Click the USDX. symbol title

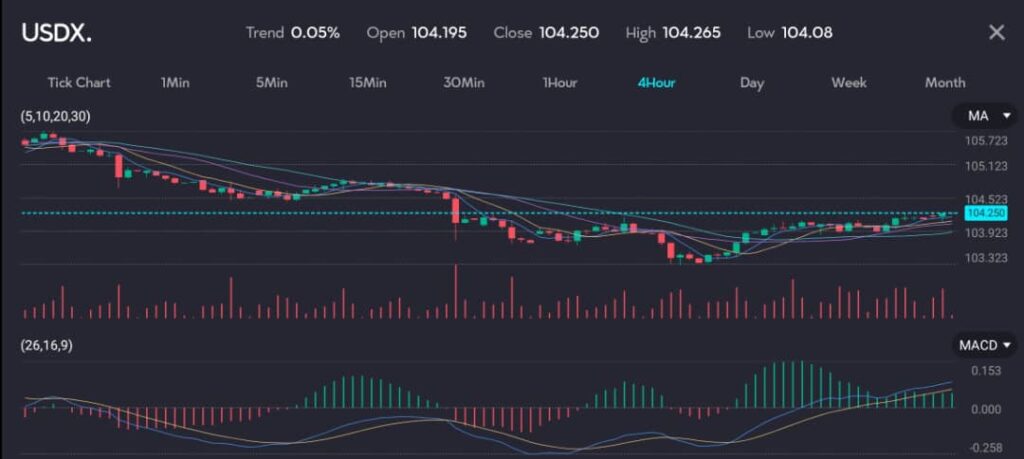(x=57, y=32)
